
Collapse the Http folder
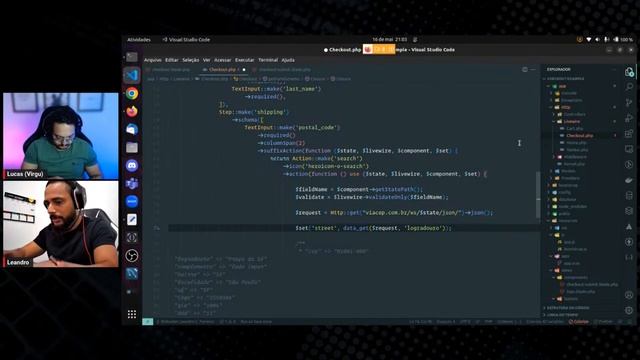click(x=566, y=107)
